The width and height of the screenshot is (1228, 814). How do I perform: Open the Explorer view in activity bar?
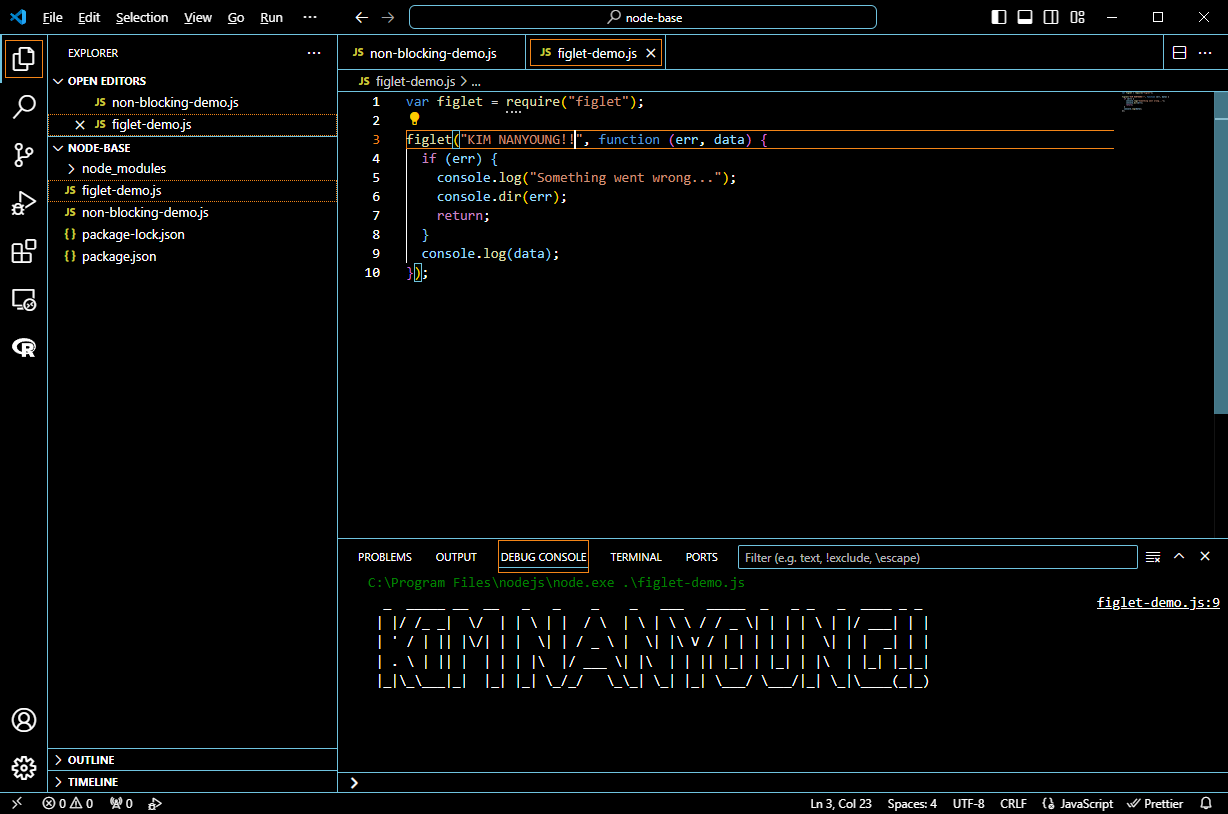click(x=24, y=59)
